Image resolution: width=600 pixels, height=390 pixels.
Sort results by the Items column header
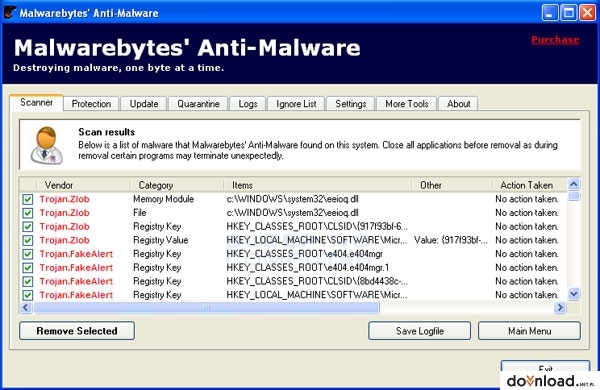[318, 185]
